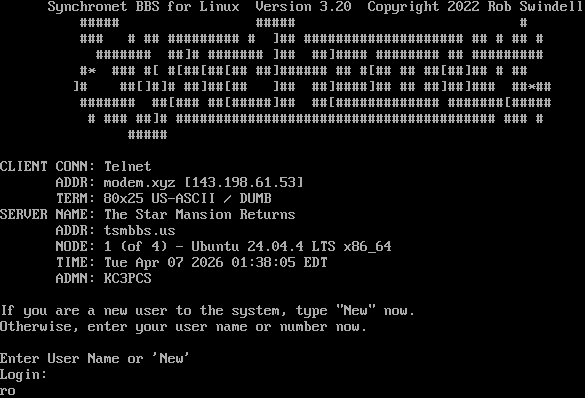The height and width of the screenshot is (398, 585).
Task: Click the Version 3.20 text
Action: click(x=303, y=6)
